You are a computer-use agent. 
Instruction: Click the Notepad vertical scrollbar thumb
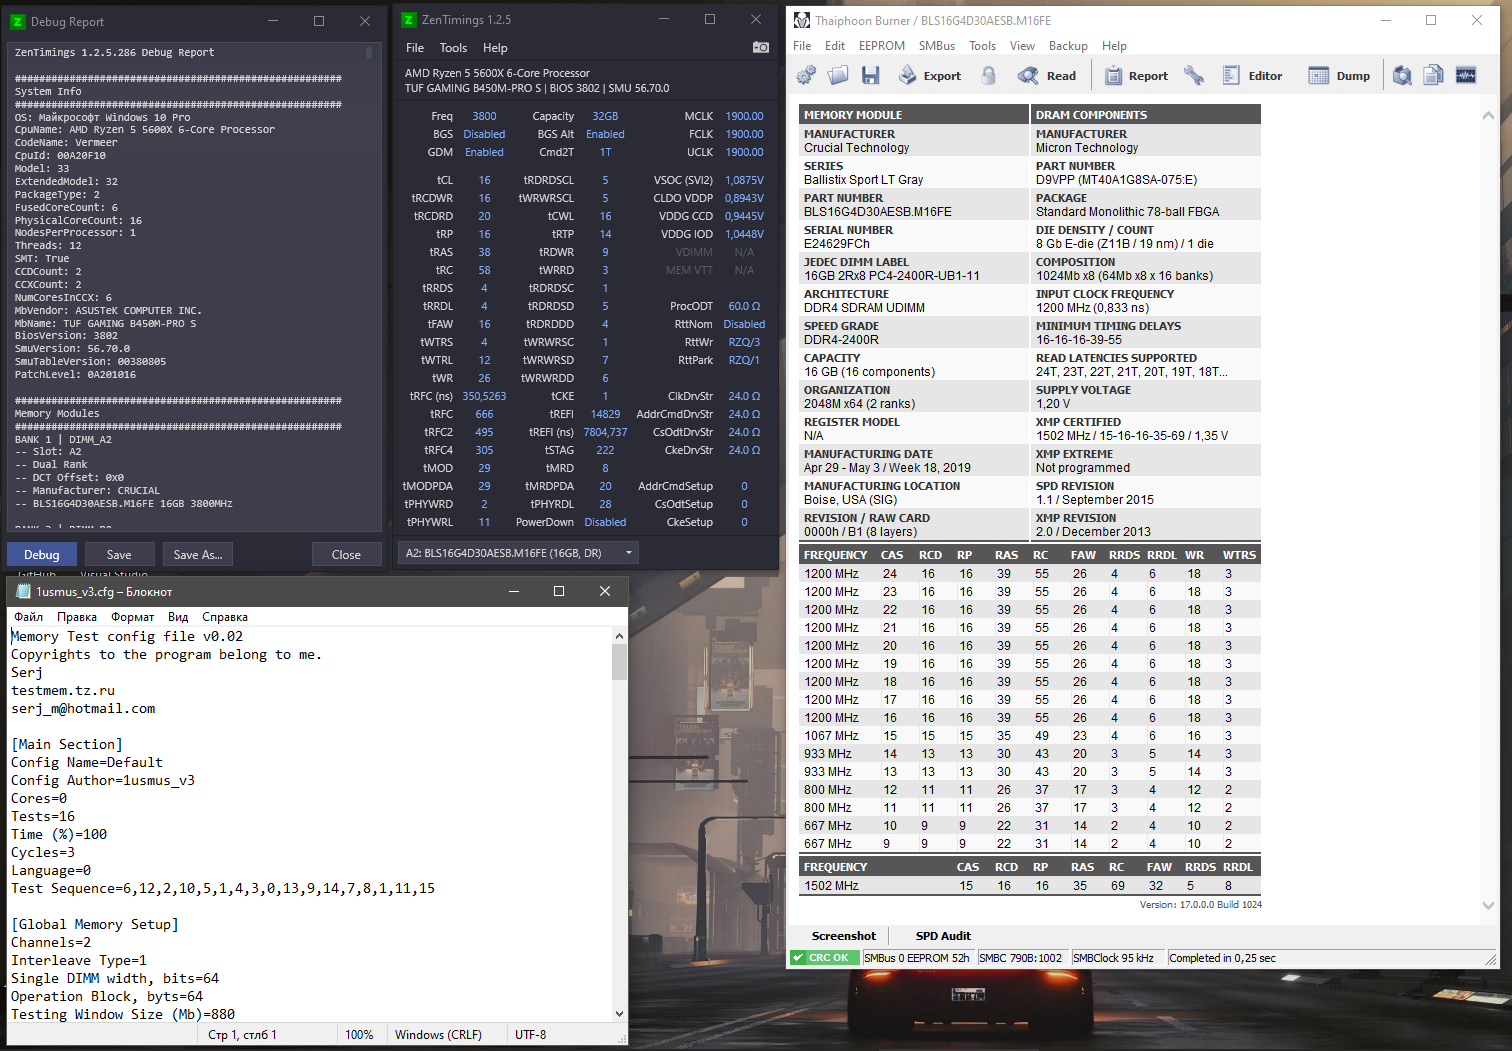point(619,661)
